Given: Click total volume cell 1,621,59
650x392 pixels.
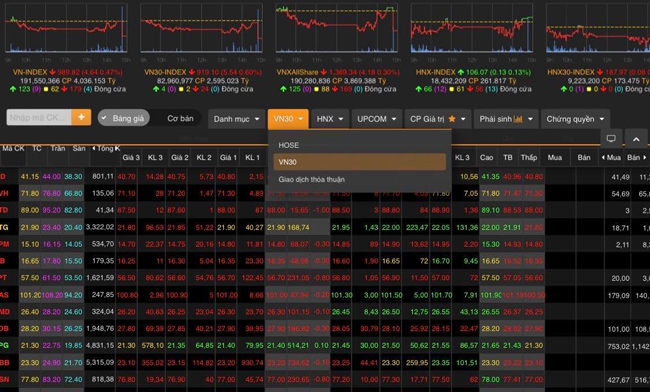Looking at the screenshot, I should pyautogui.click(x=100, y=278).
